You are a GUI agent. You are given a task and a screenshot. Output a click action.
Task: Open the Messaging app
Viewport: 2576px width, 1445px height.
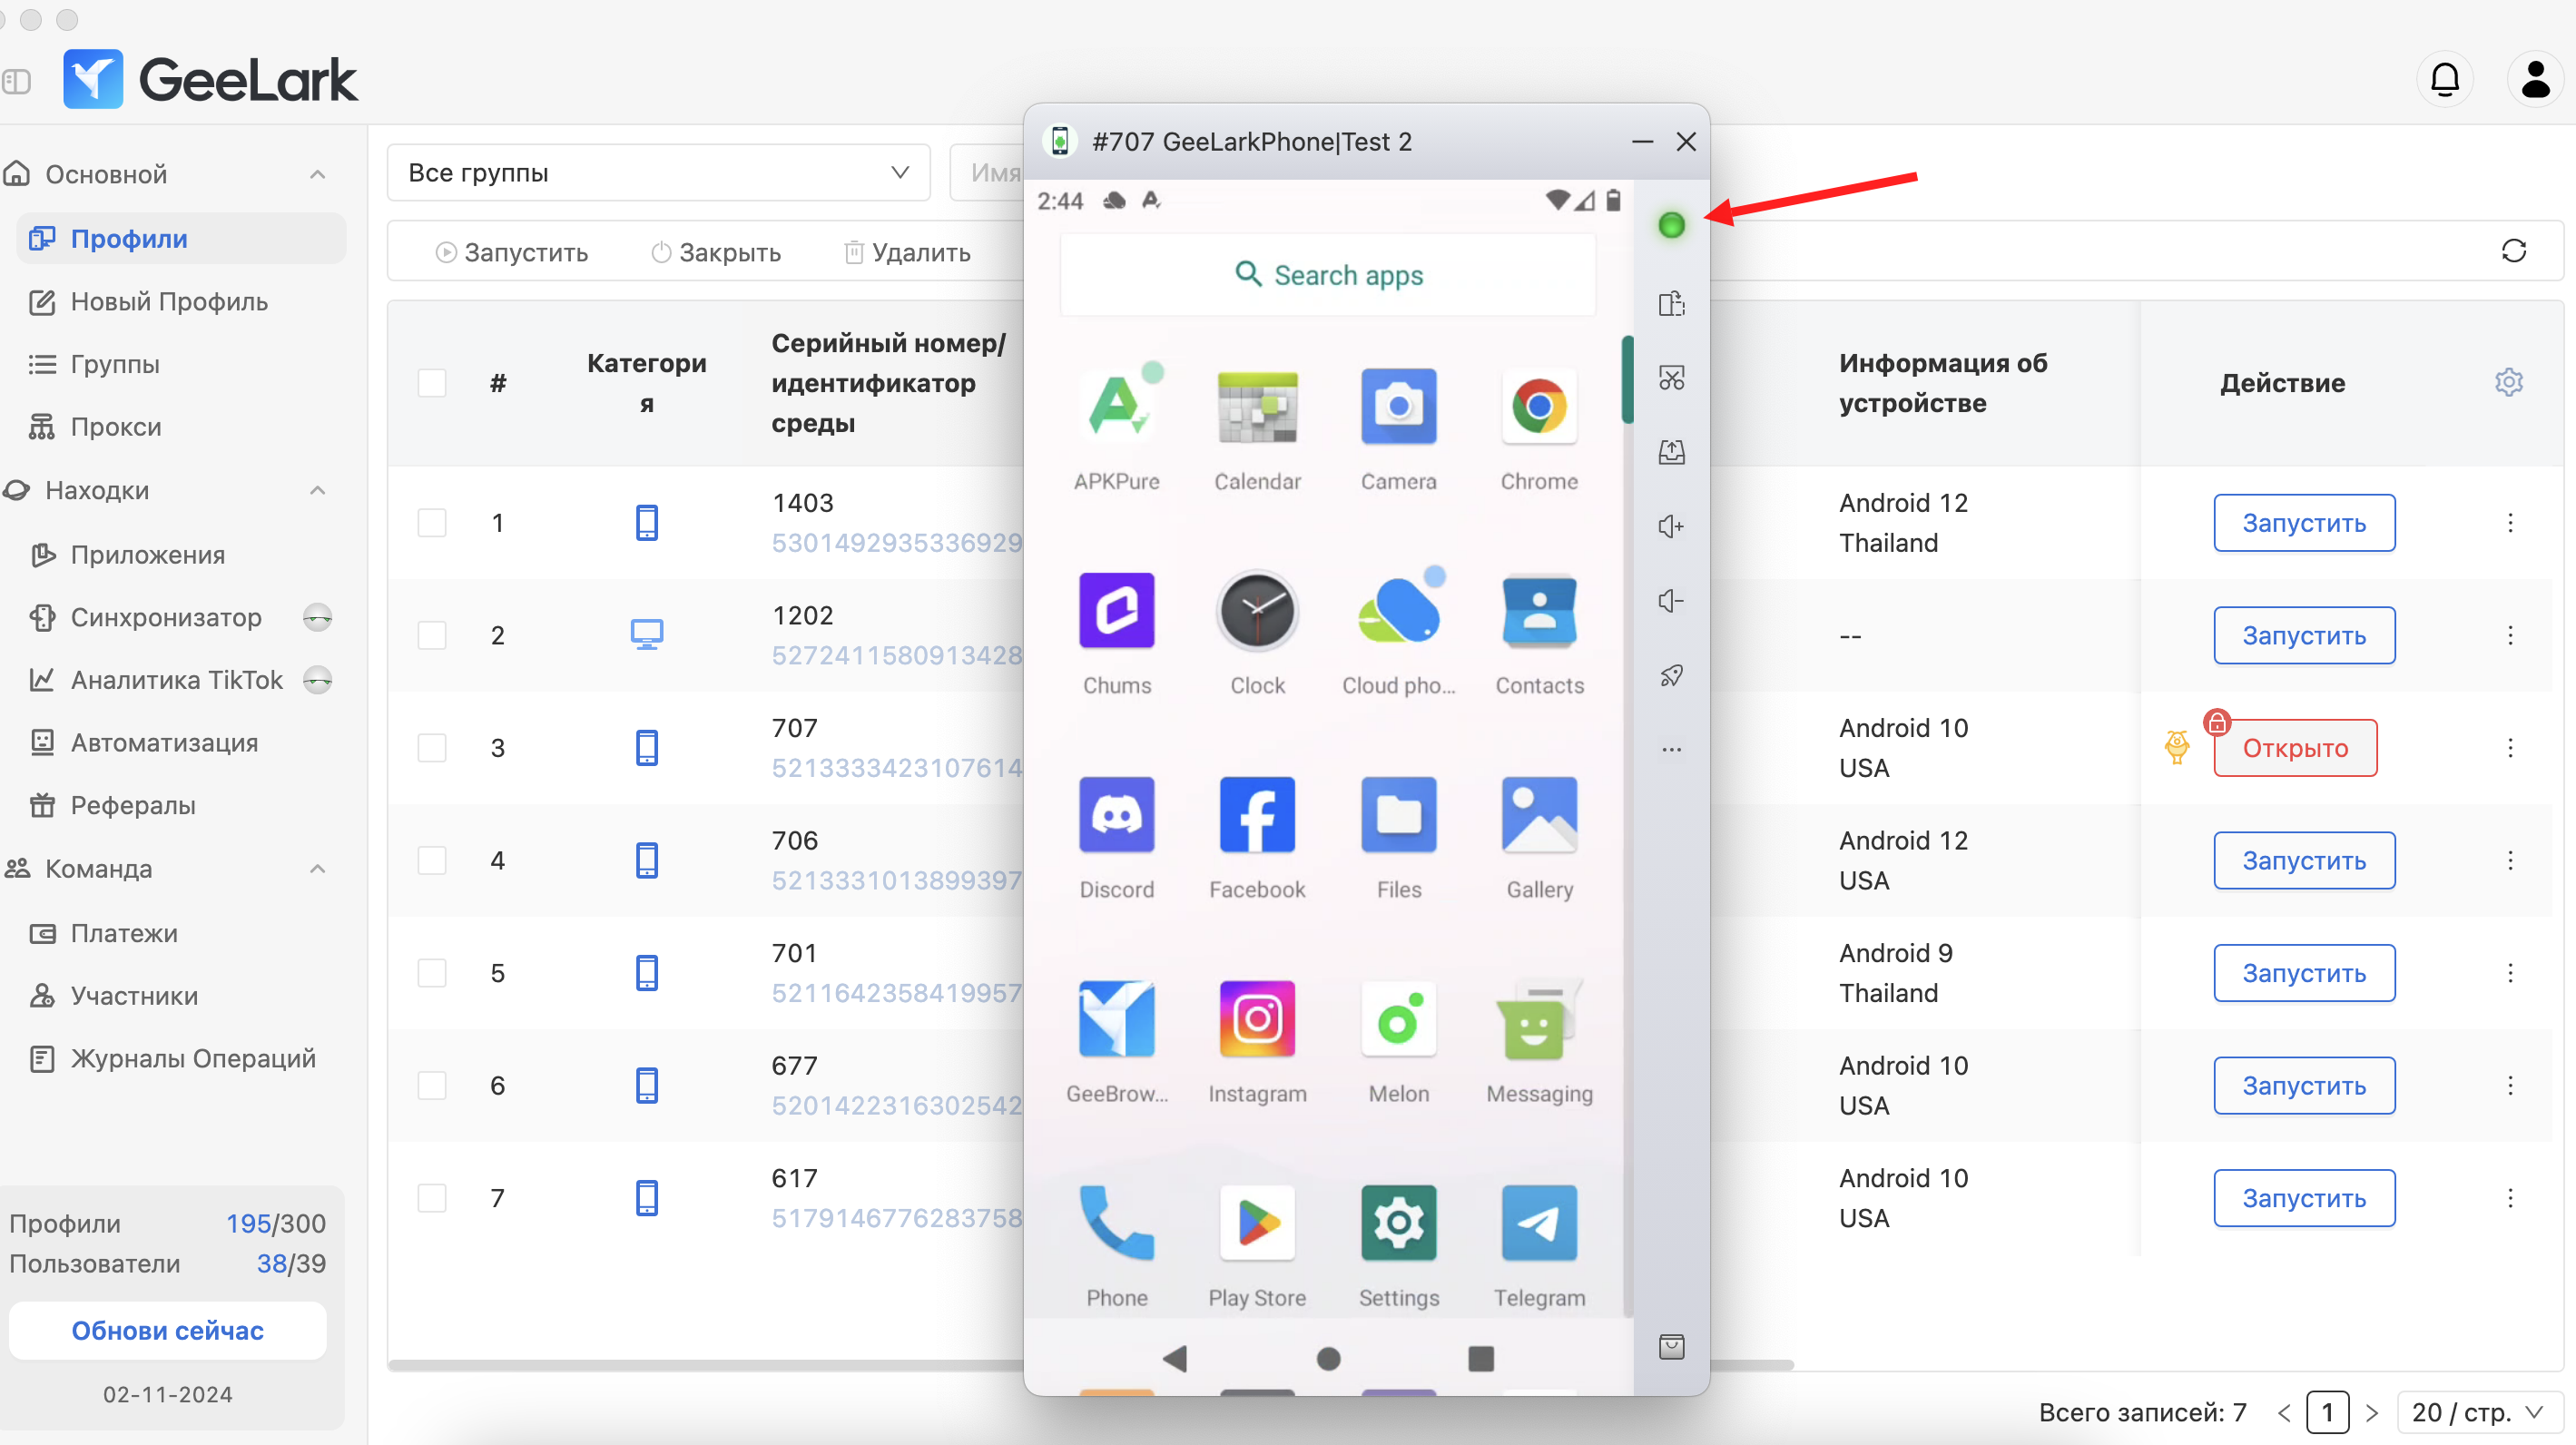coord(1539,1019)
